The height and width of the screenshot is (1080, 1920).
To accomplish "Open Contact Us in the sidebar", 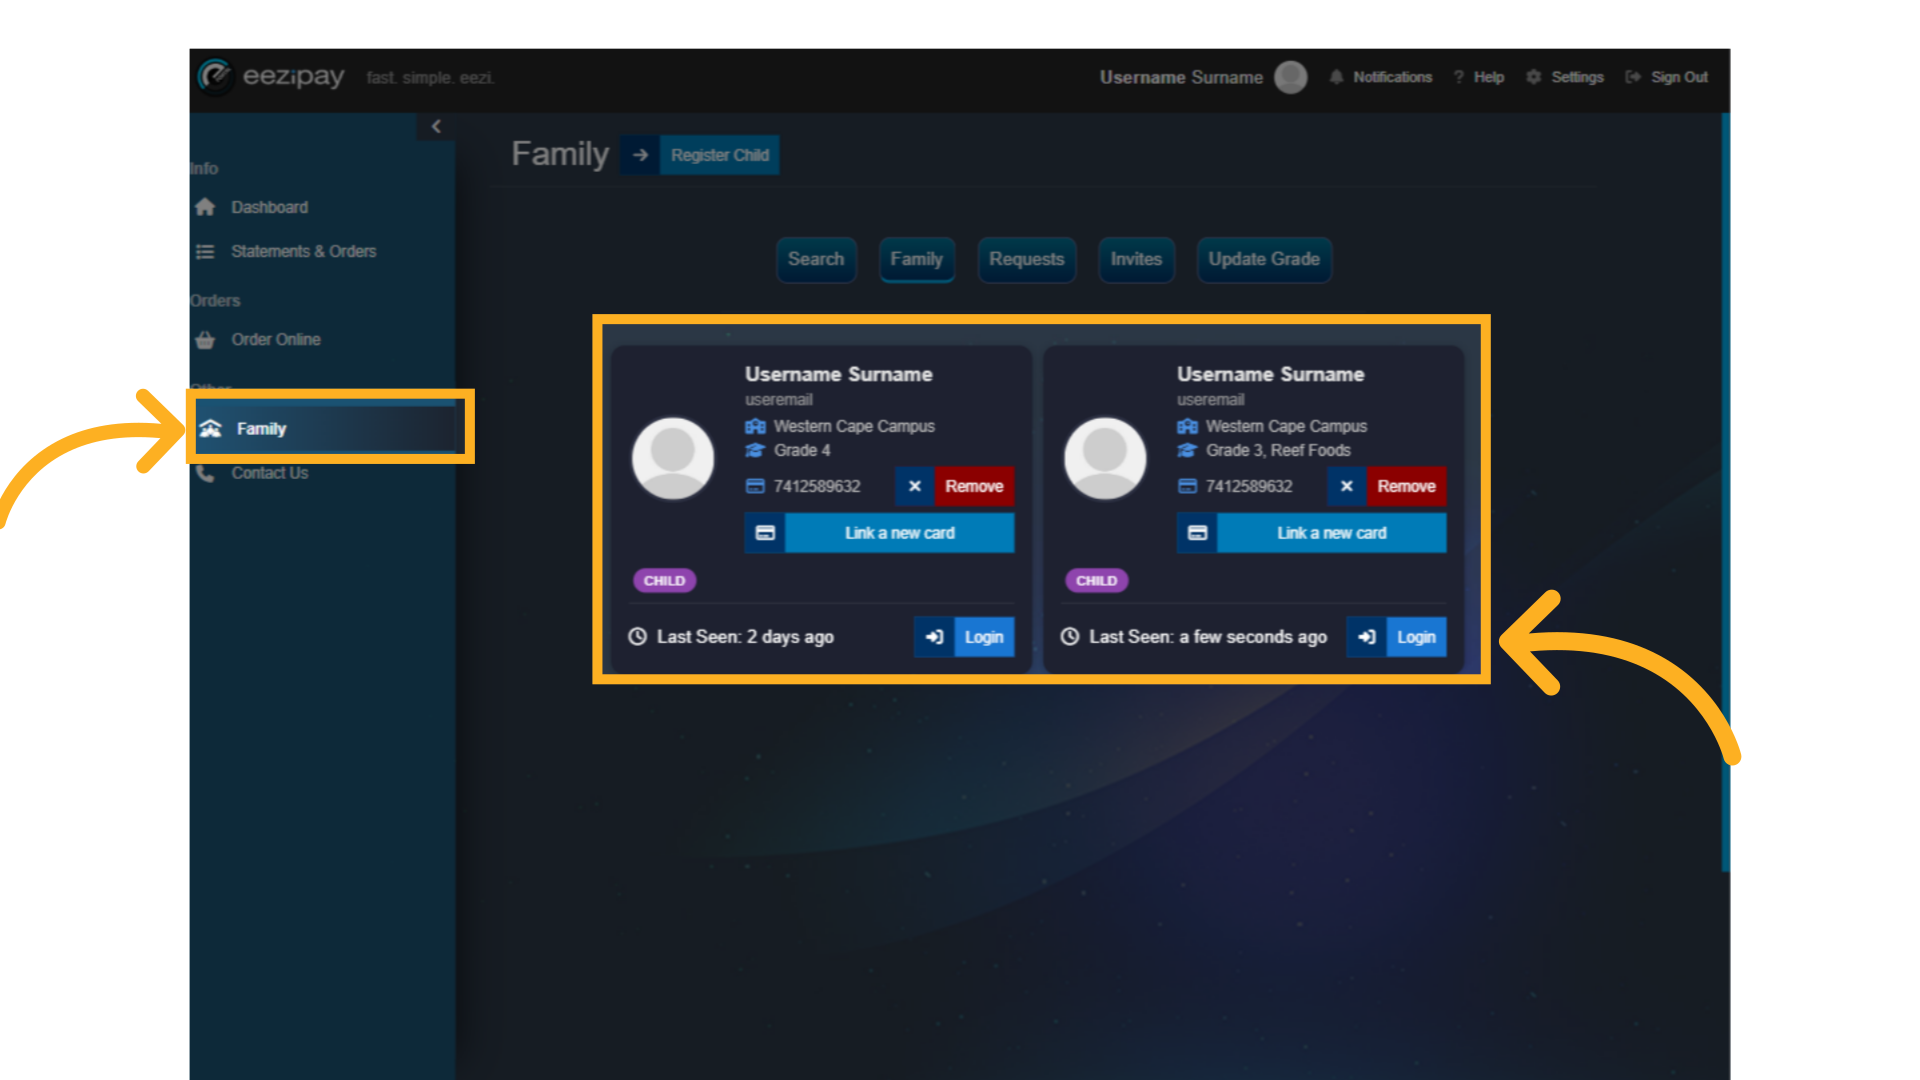I will 270,473.
